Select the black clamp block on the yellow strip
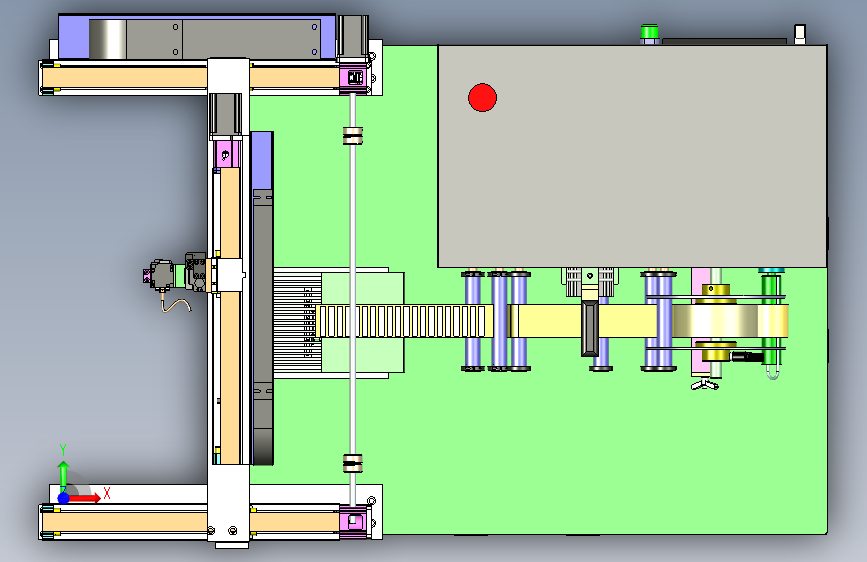This screenshot has height=562, width=867. pos(589,328)
